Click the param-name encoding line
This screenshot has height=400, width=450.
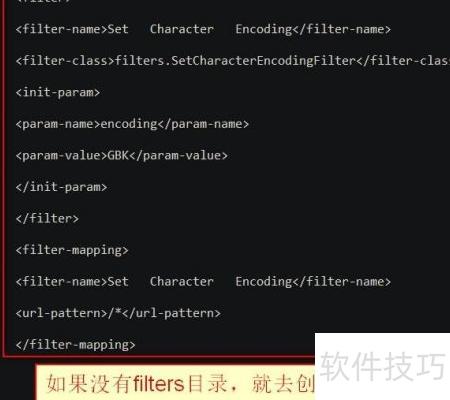click(132, 124)
